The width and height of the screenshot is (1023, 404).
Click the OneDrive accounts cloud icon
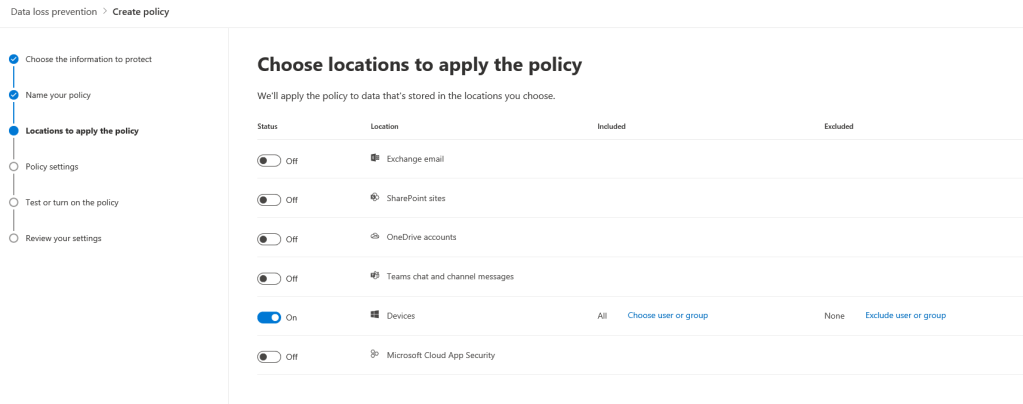tap(374, 237)
